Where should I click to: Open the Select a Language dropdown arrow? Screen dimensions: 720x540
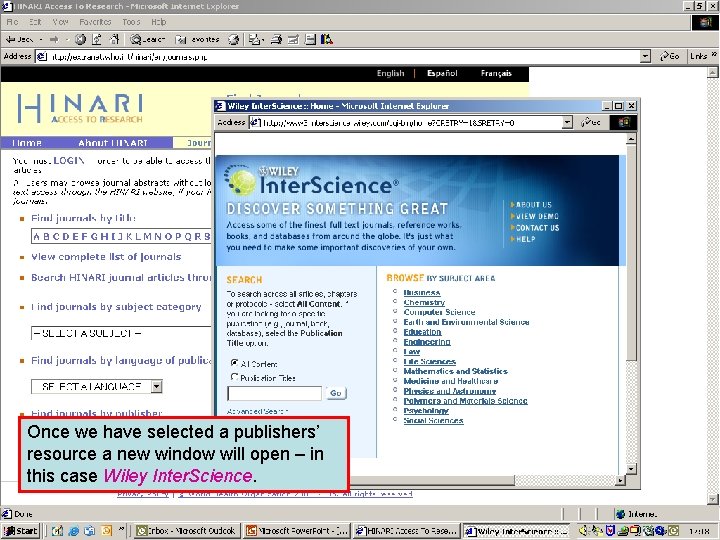[x=157, y=387]
